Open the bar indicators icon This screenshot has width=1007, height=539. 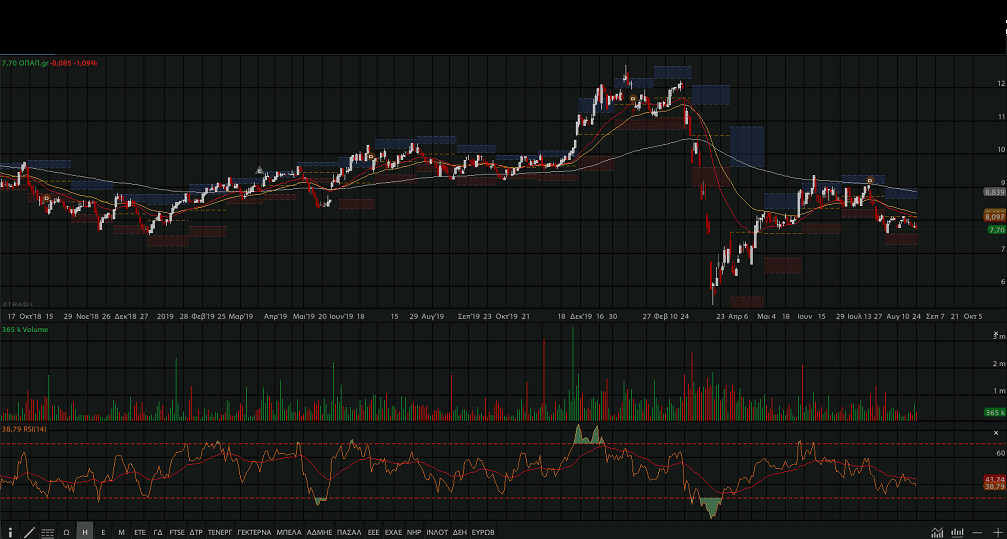click(x=958, y=532)
